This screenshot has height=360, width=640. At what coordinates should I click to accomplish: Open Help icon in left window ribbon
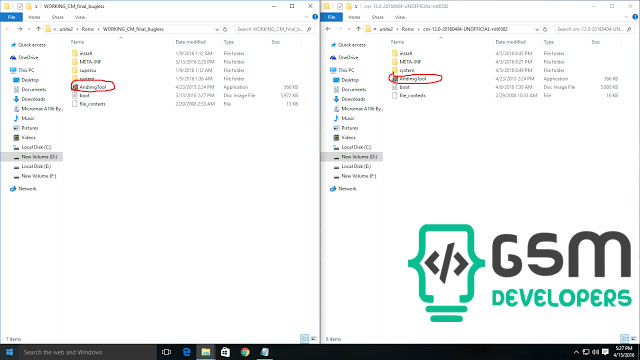315,17
